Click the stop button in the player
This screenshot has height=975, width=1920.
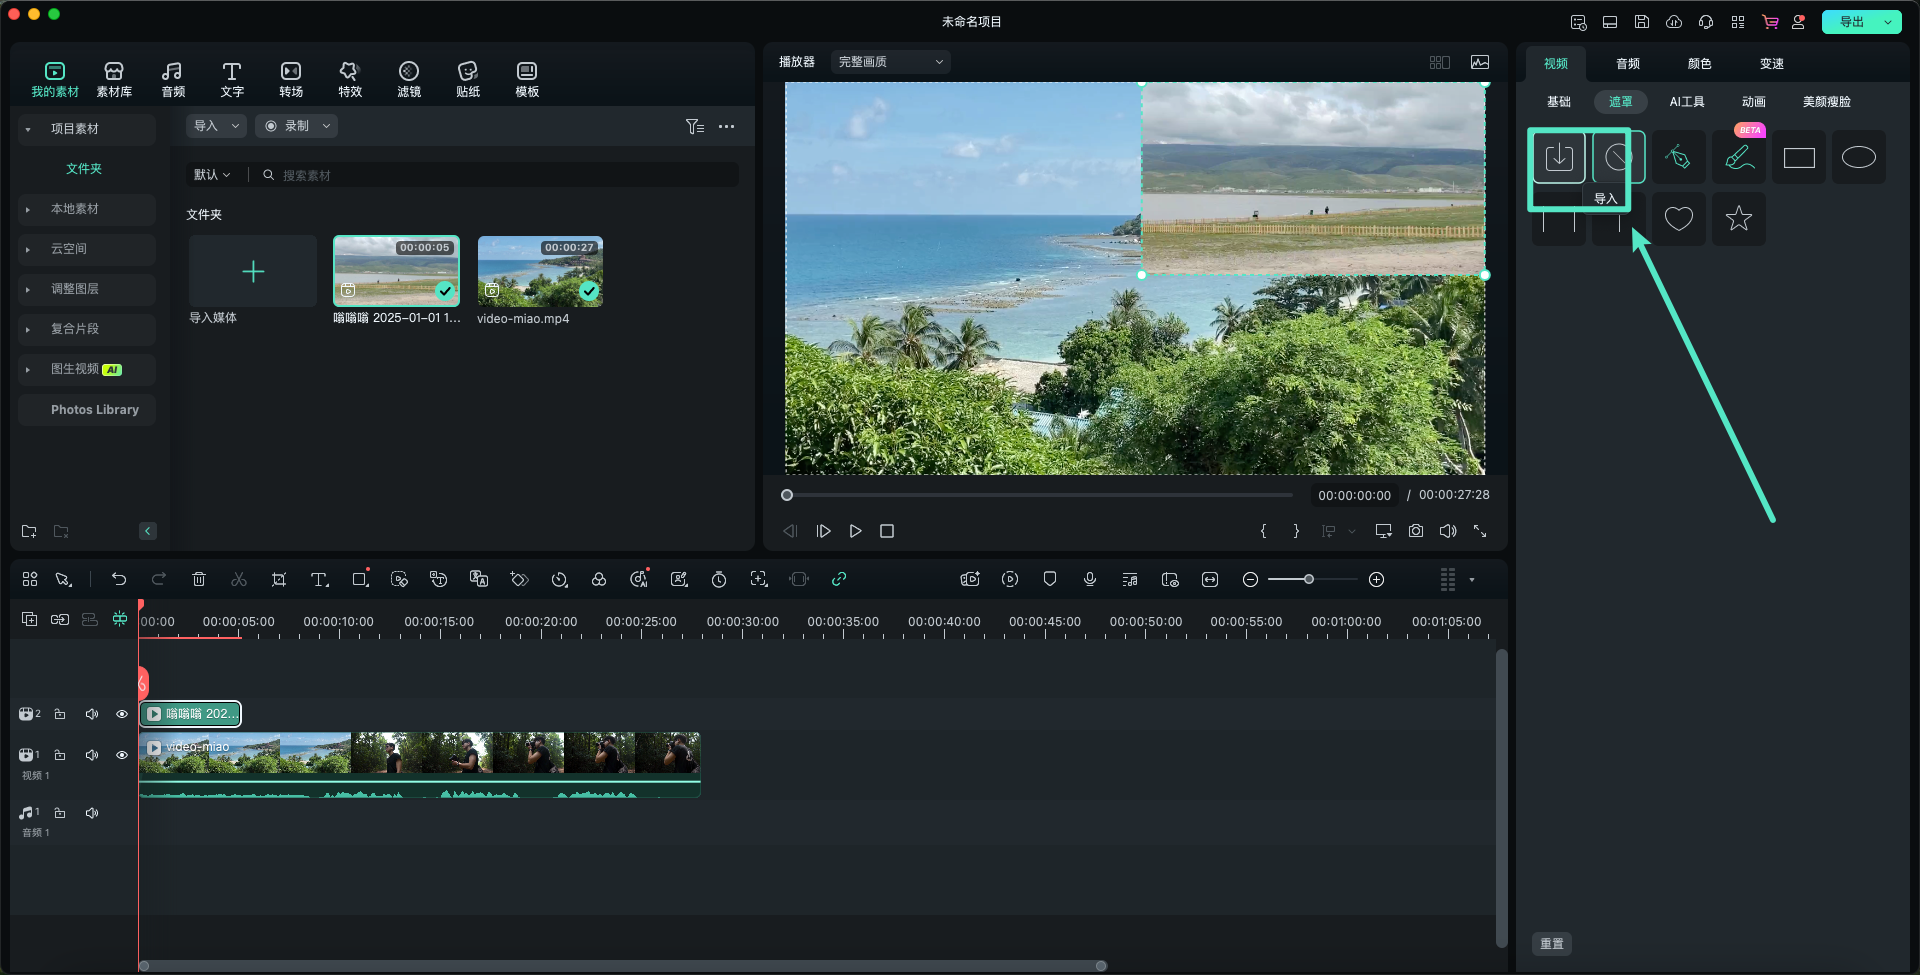[x=887, y=531]
